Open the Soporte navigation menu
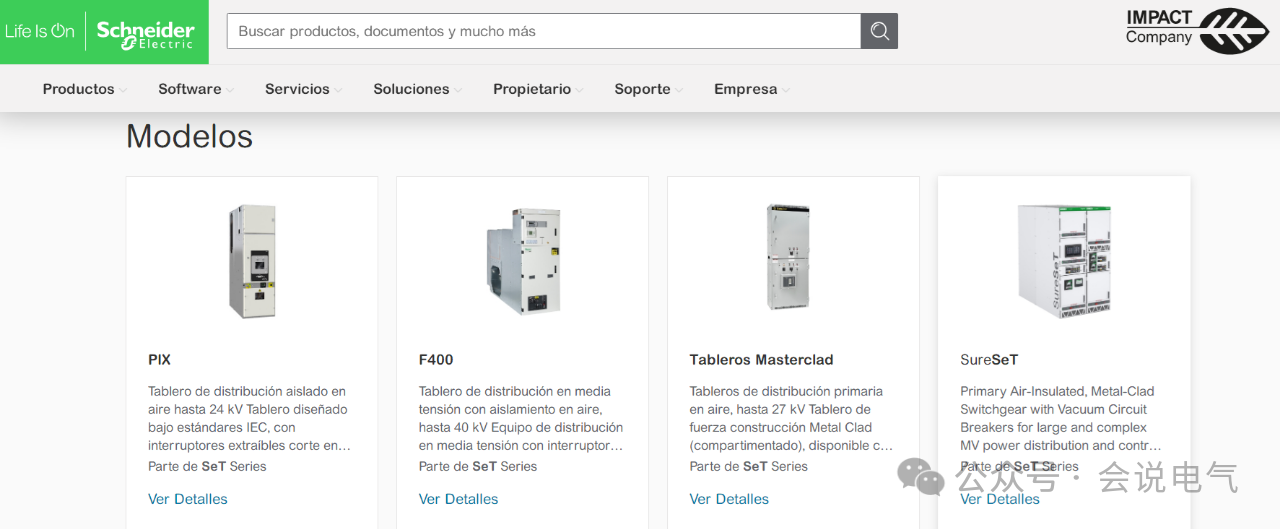The width and height of the screenshot is (1280, 529). pos(648,89)
